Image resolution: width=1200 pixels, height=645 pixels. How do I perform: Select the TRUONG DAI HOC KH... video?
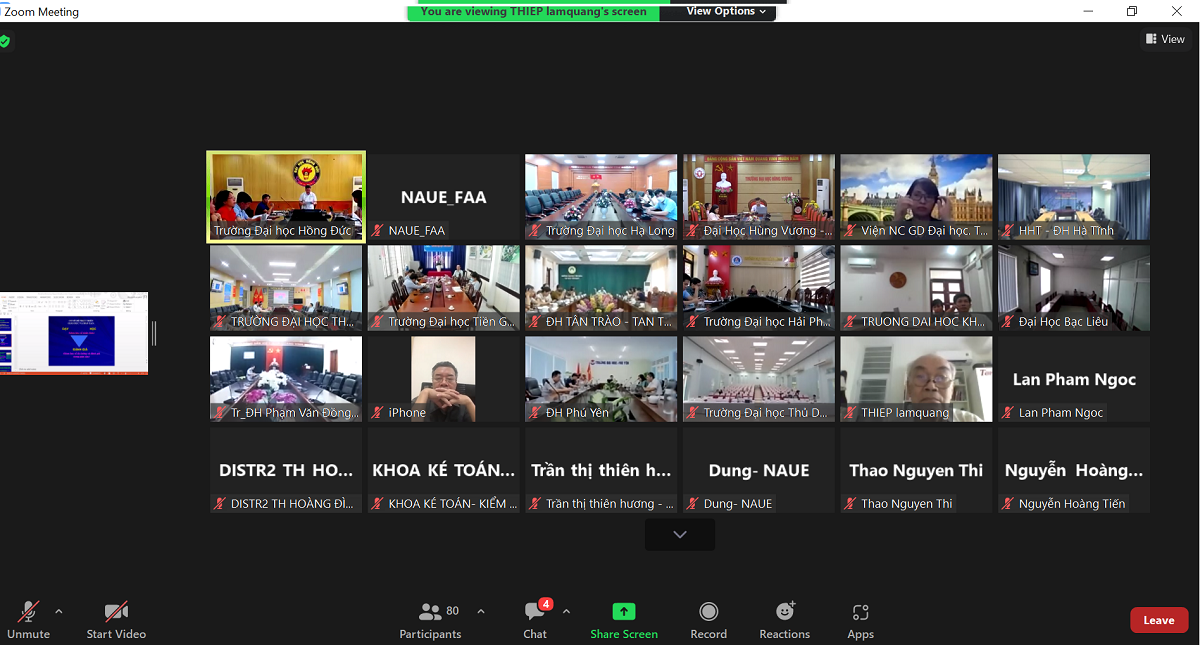(x=916, y=288)
